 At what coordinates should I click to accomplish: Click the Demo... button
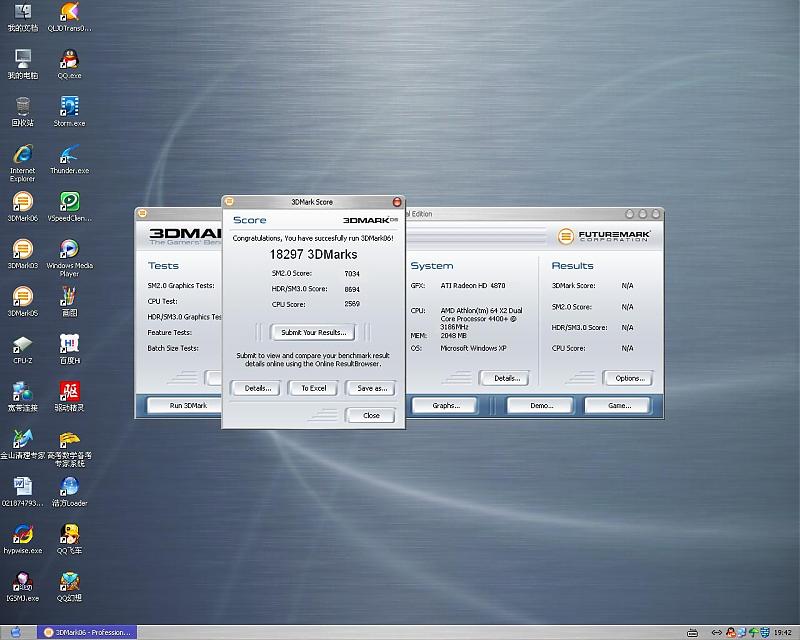[x=541, y=405]
